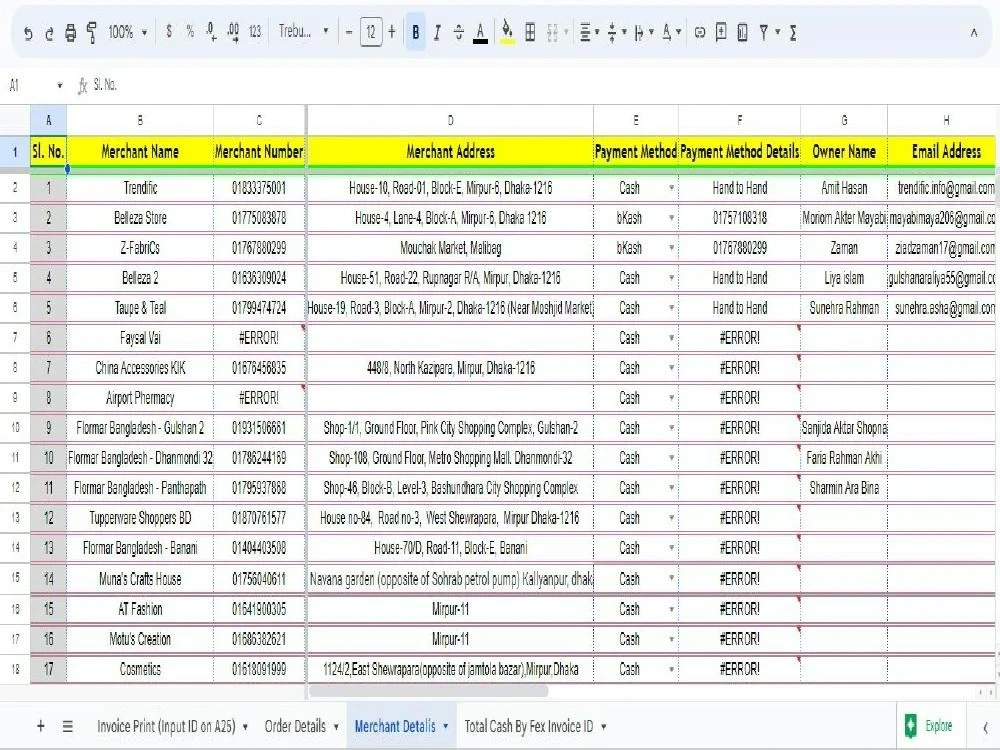Open horizontal align dropdown
Viewport: 1000px width, 750px height.
click(589, 32)
